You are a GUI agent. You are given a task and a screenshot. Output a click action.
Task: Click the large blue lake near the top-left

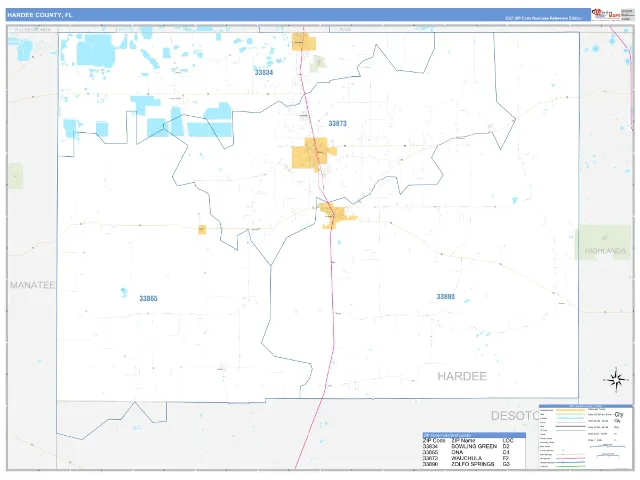point(95,51)
